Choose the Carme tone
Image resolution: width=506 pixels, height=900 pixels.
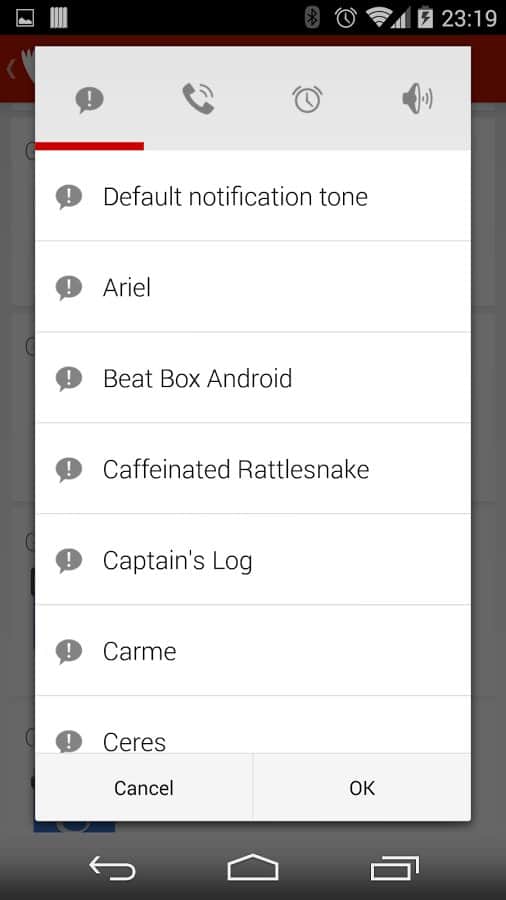click(253, 650)
